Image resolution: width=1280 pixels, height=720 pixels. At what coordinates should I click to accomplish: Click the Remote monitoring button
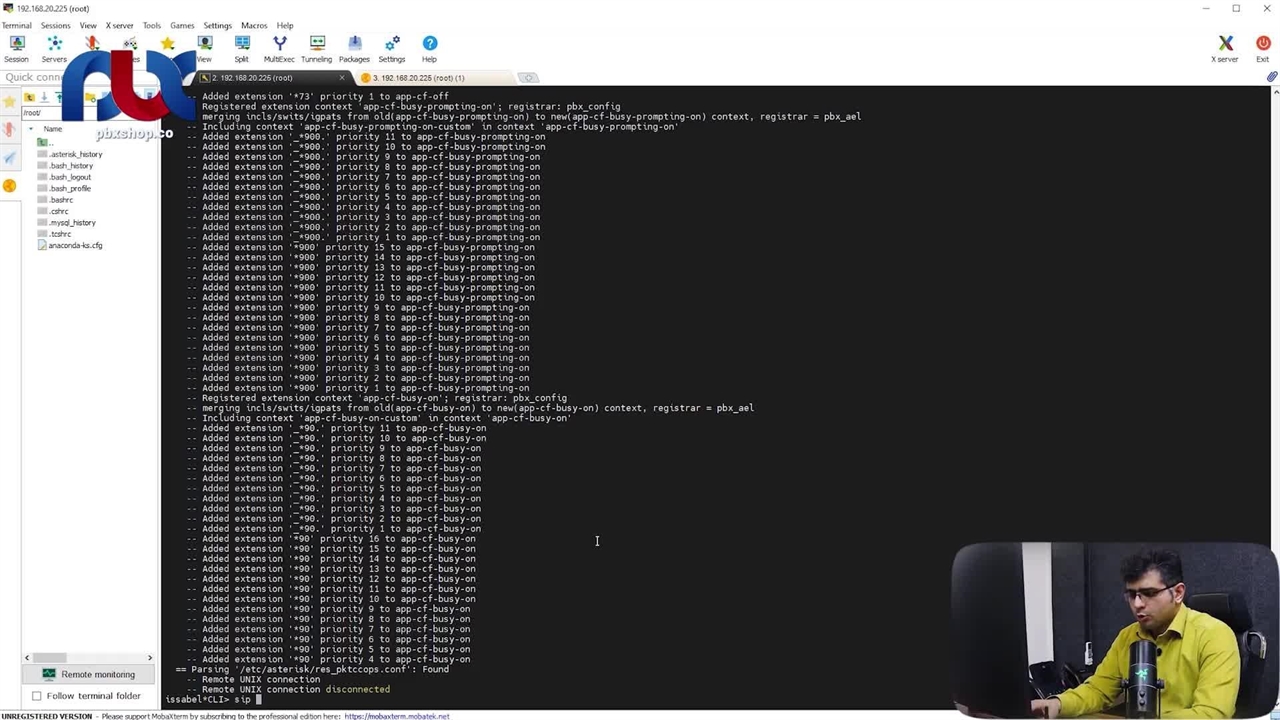tap(89, 674)
